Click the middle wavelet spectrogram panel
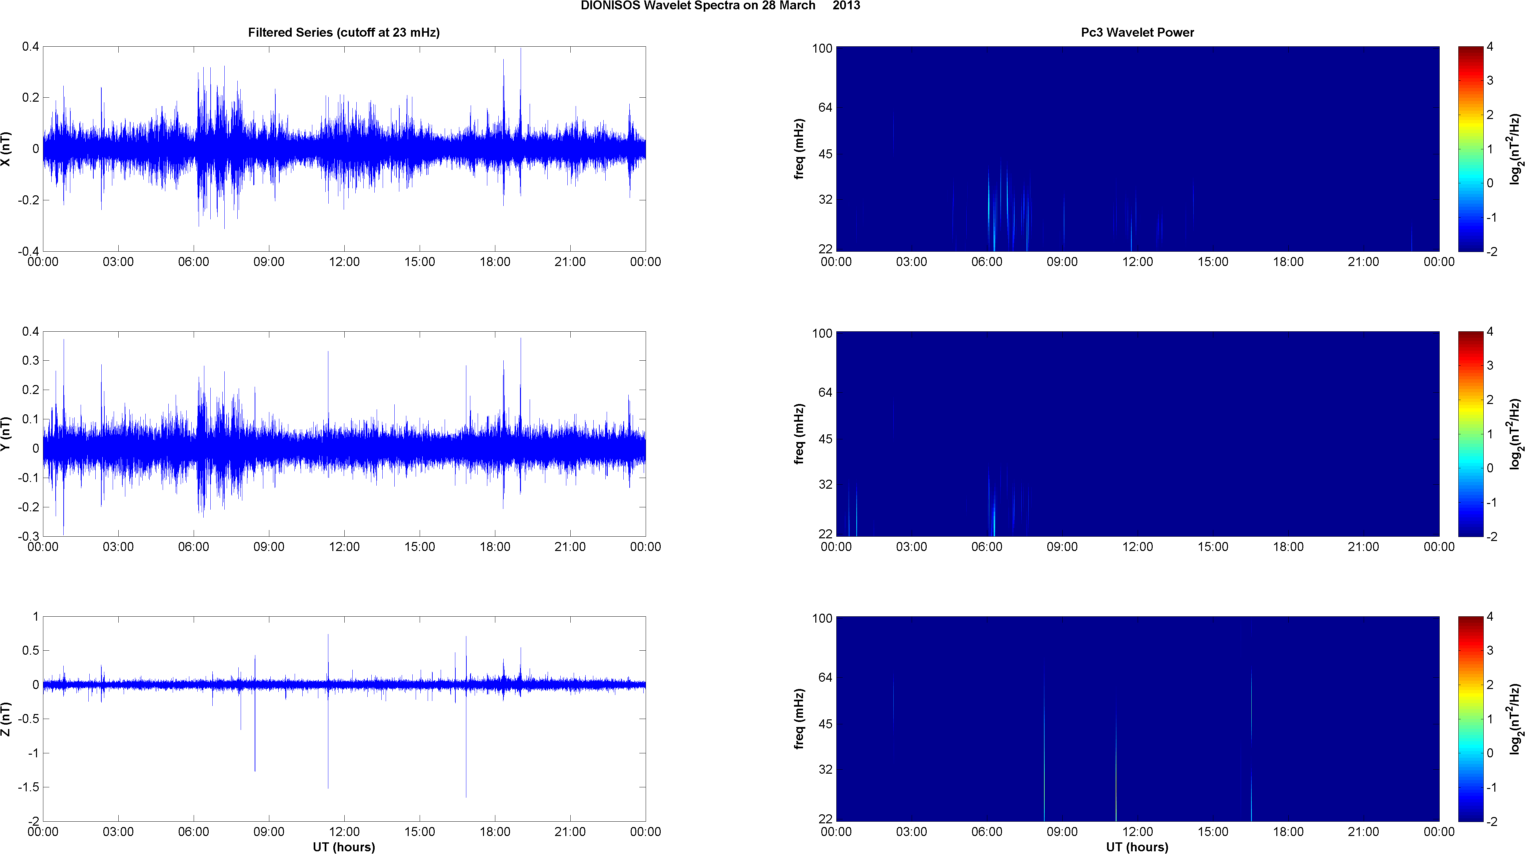This screenshot has width=1525, height=854. tap(1137, 434)
